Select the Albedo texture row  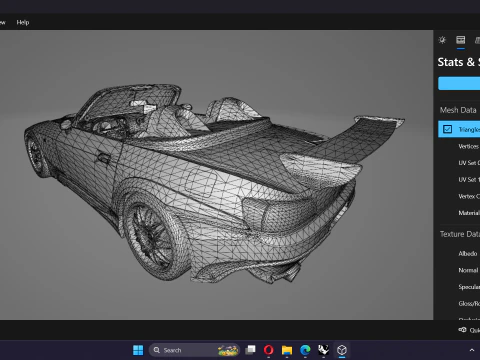(459, 253)
